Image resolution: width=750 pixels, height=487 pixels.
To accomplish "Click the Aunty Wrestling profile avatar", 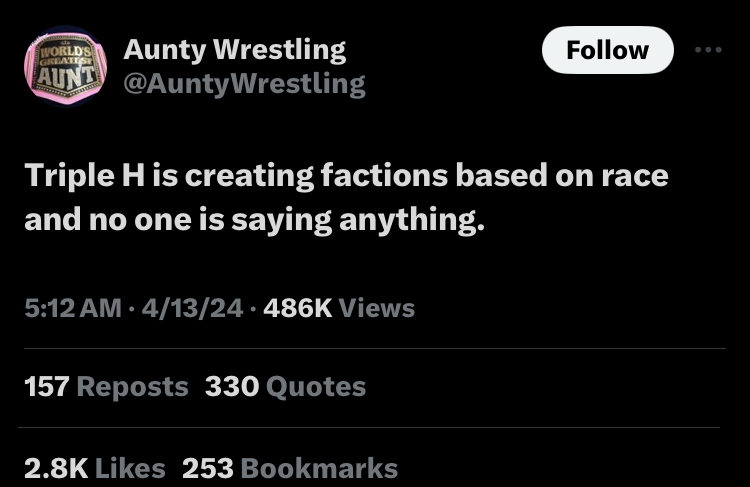I will (x=65, y=67).
